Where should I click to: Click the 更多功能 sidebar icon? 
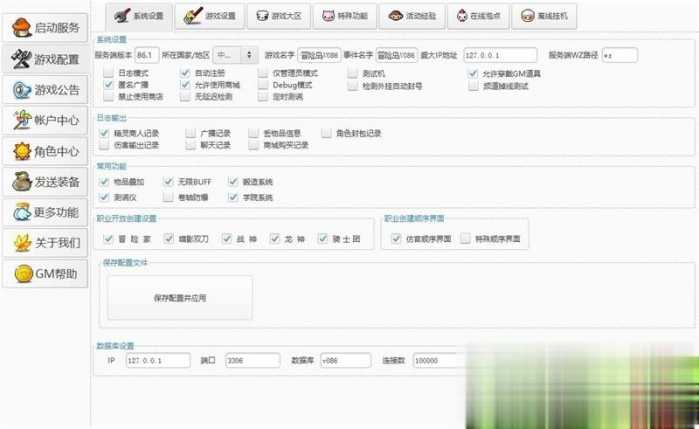click(x=22, y=213)
